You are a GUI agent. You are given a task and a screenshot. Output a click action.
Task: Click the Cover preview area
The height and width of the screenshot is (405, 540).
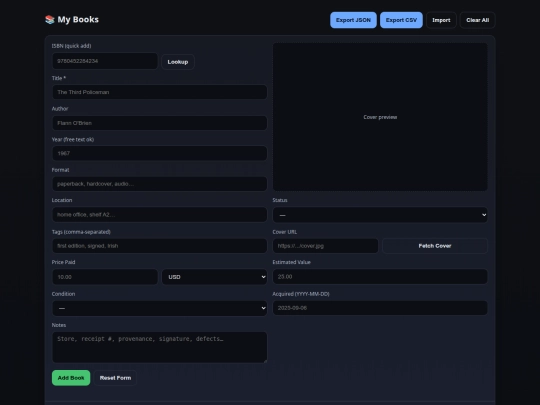(x=380, y=117)
